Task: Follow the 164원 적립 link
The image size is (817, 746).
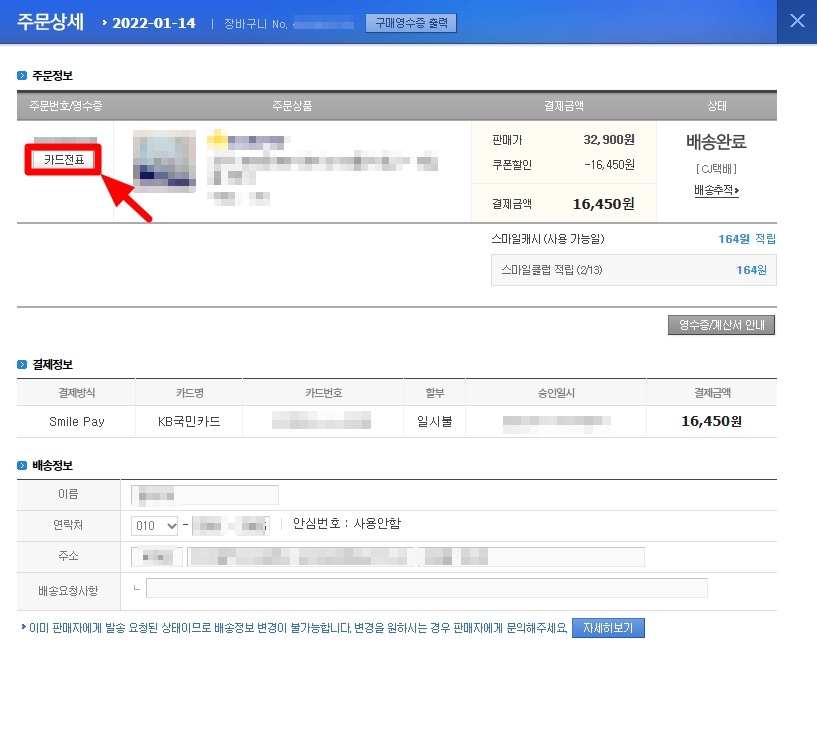Action: click(749, 240)
